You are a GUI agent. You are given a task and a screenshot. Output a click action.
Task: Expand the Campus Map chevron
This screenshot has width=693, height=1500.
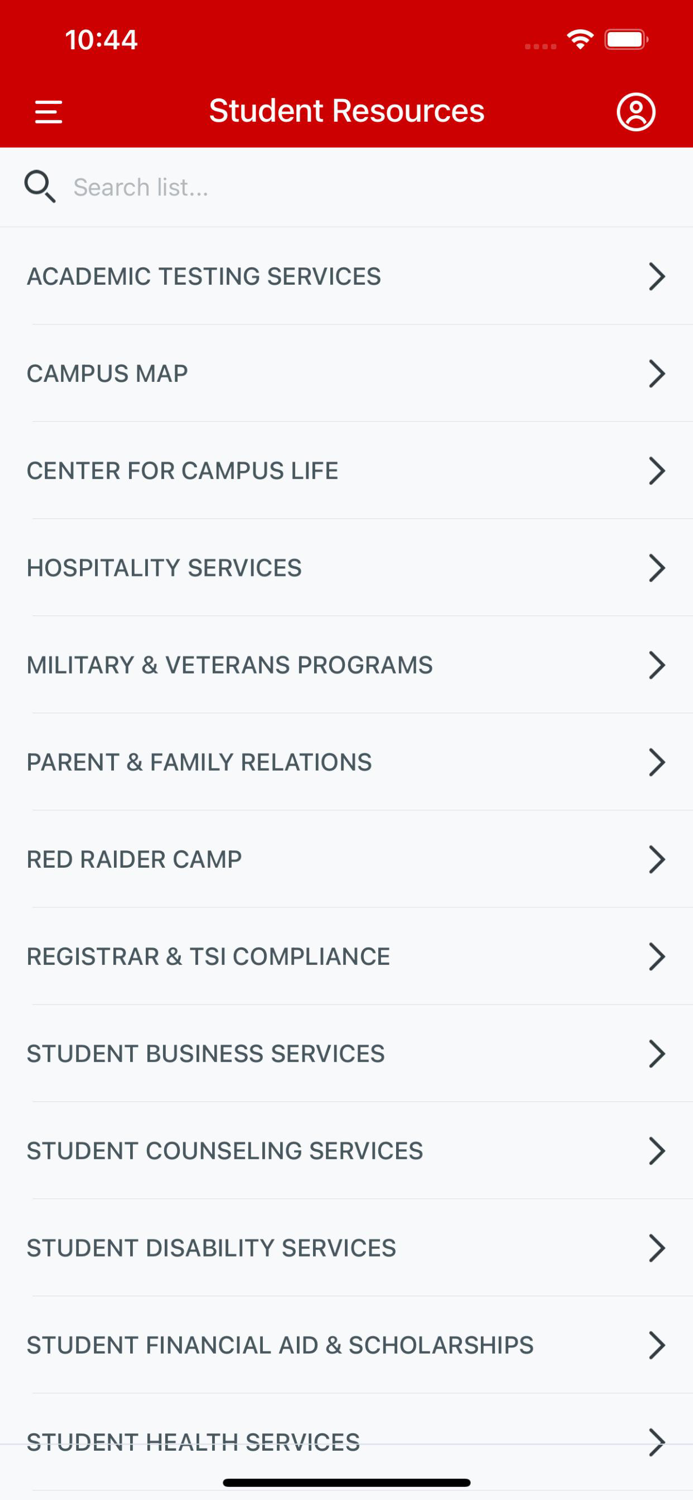(x=658, y=373)
